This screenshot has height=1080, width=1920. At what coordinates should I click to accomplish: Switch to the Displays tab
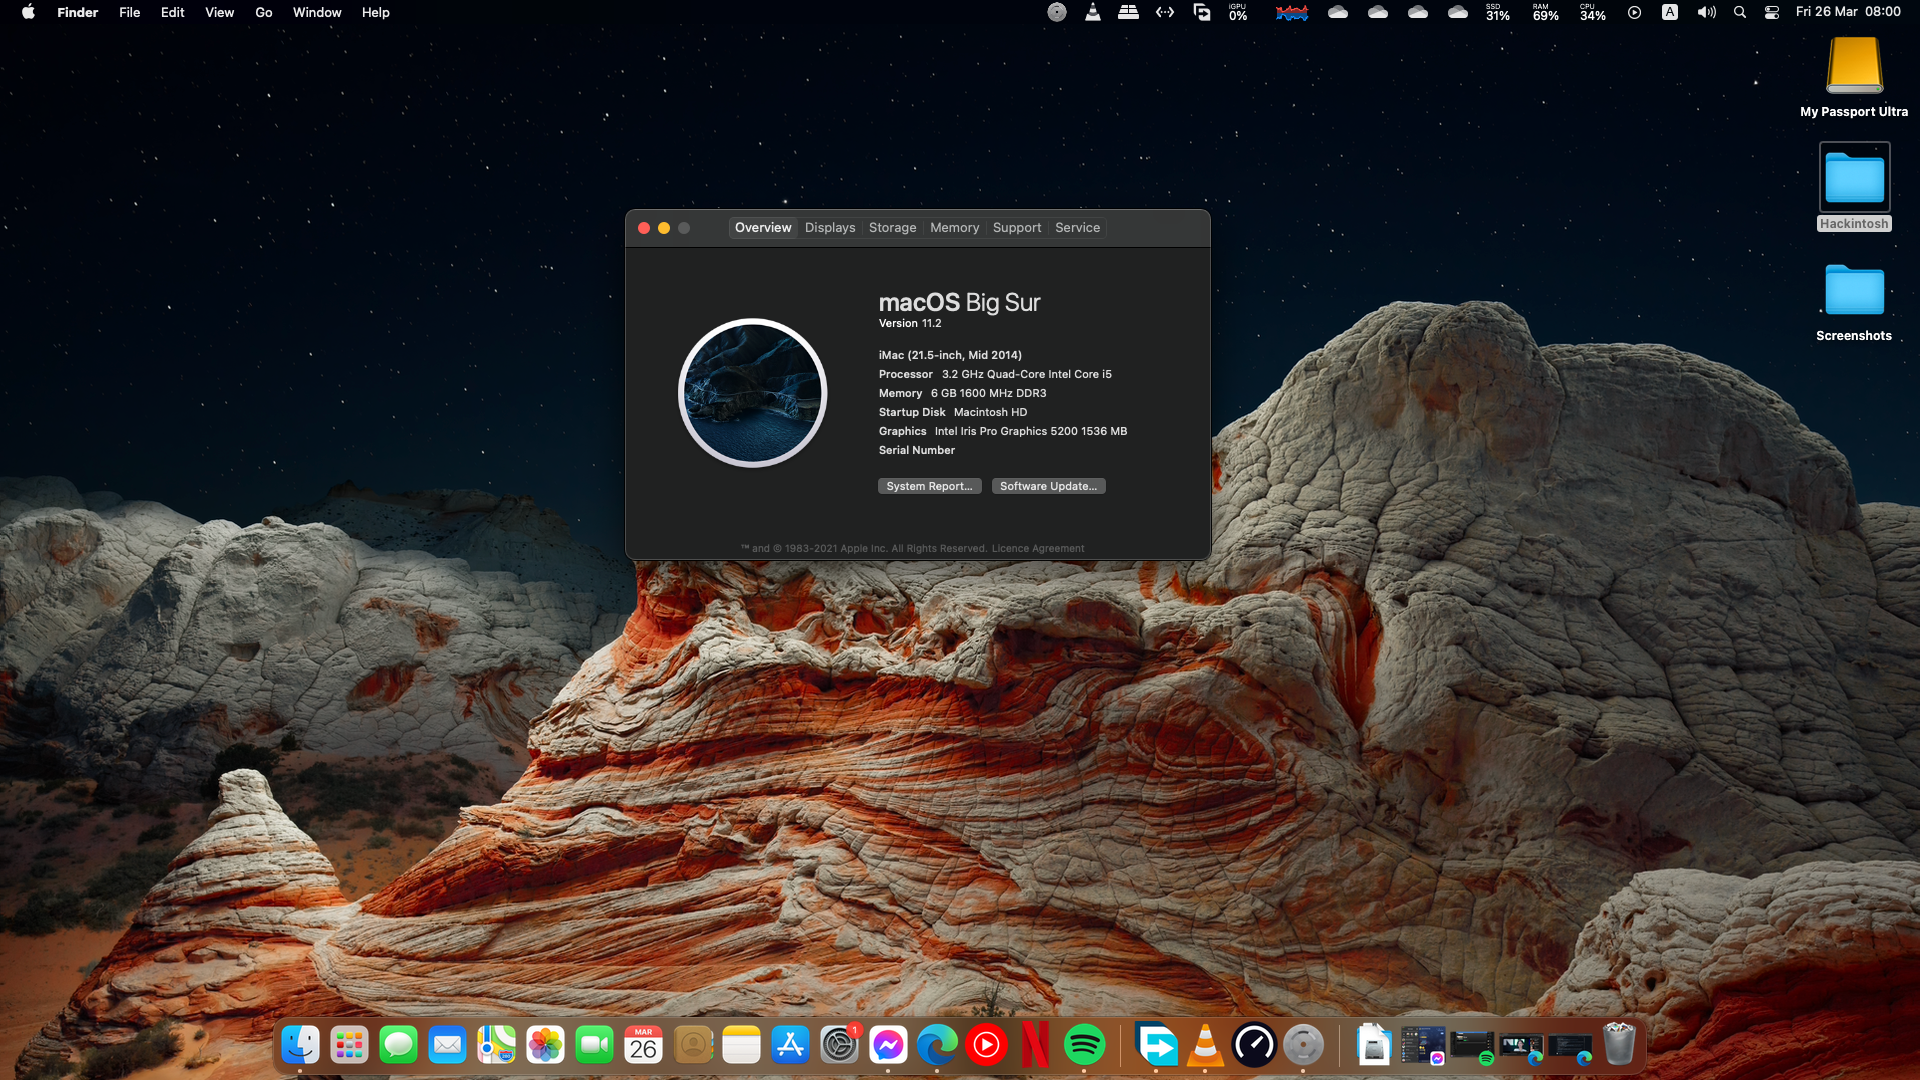(830, 228)
